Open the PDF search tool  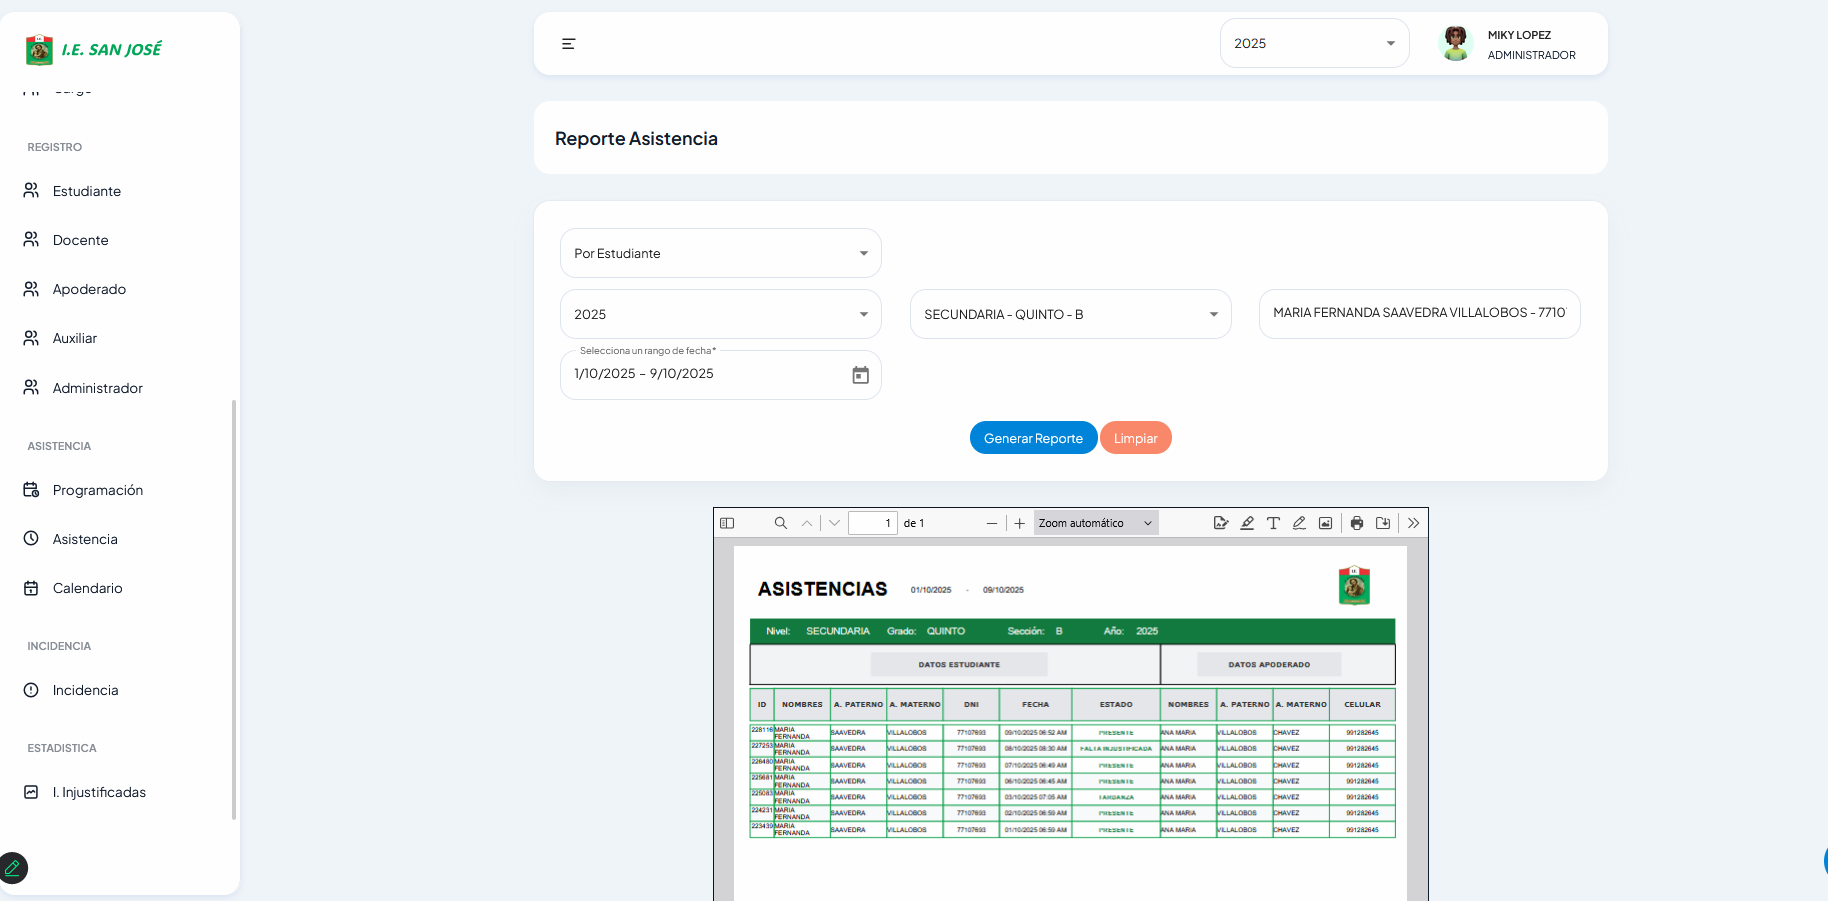click(x=781, y=523)
